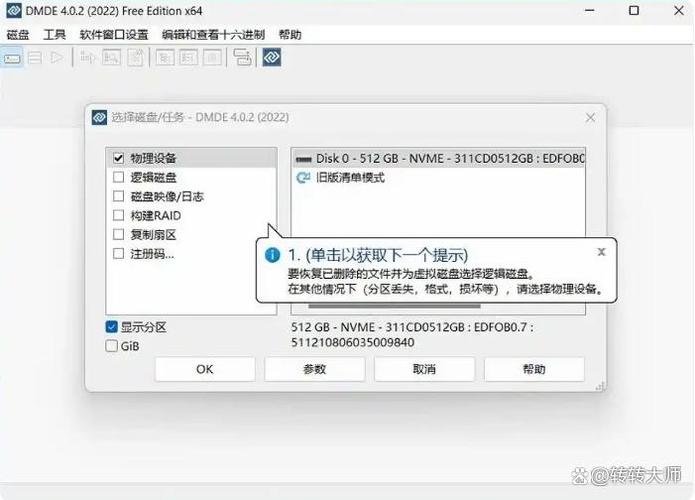Click the horizontal scrollbar under the disk list
695x500 pixels.
[x=394, y=306]
